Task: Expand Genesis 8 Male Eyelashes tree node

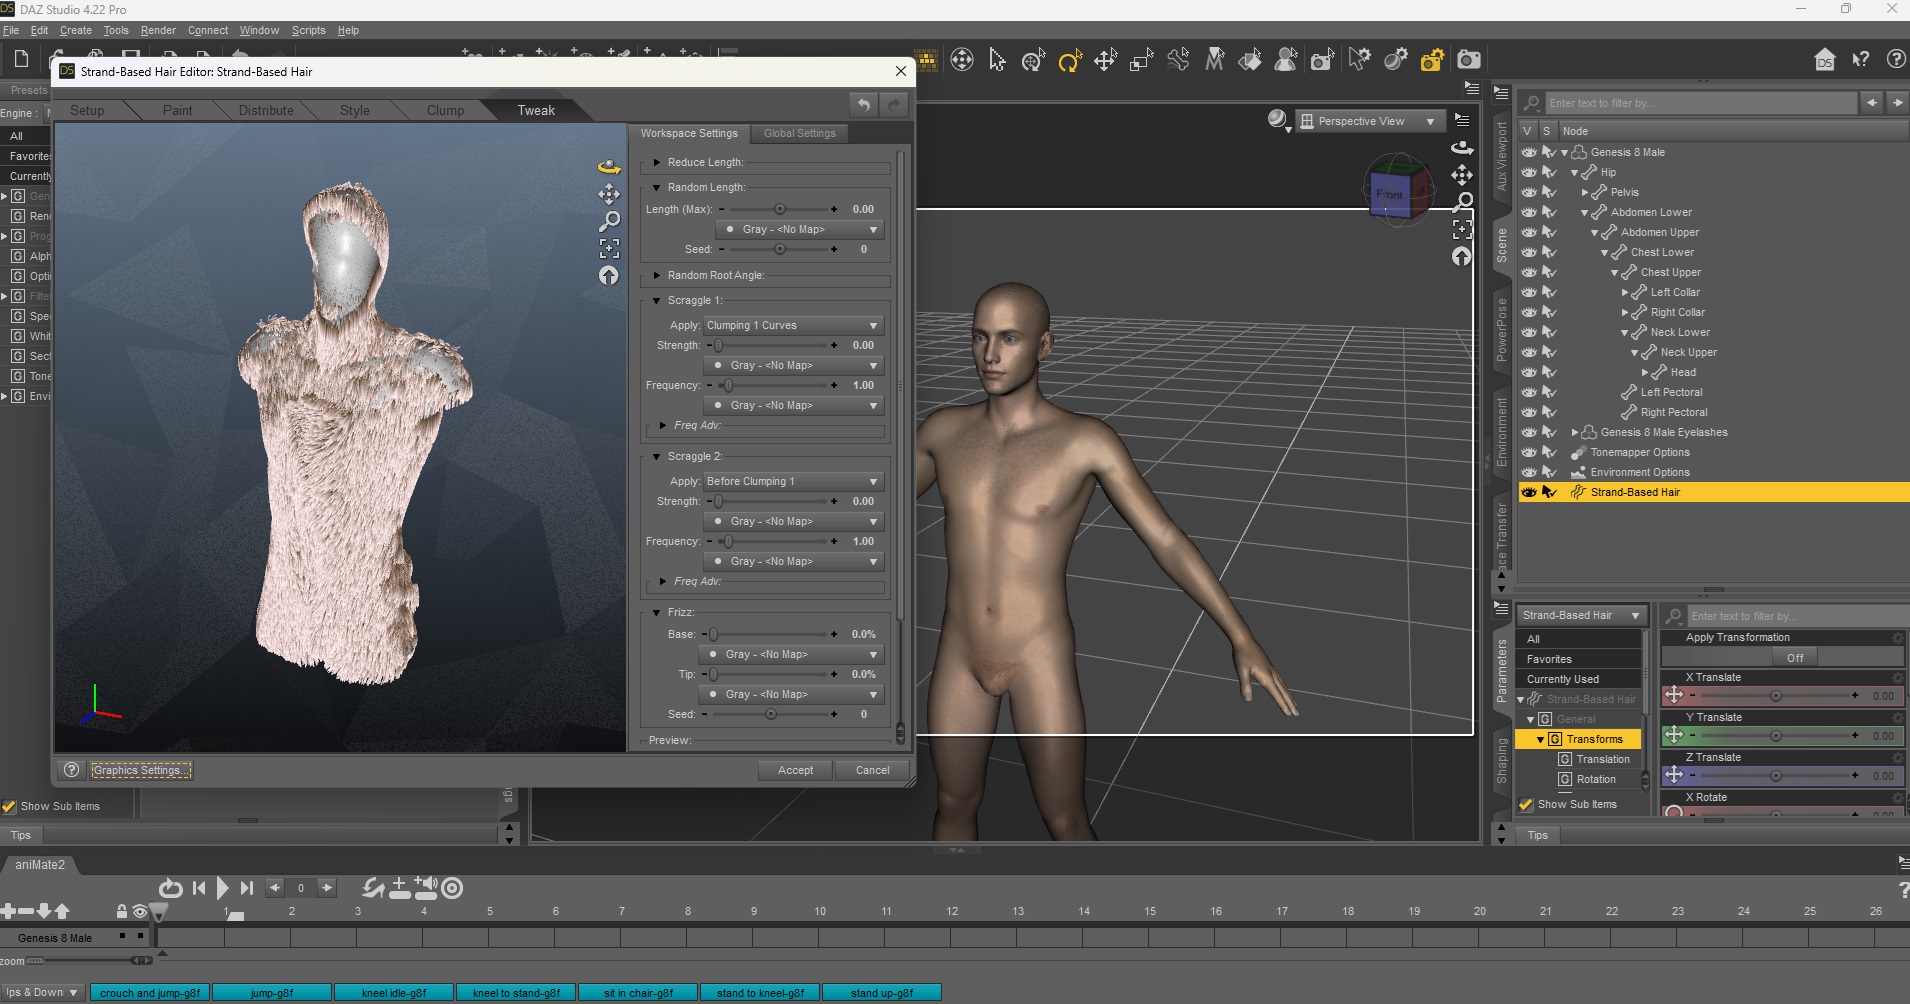Action: (x=1574, y=433)
